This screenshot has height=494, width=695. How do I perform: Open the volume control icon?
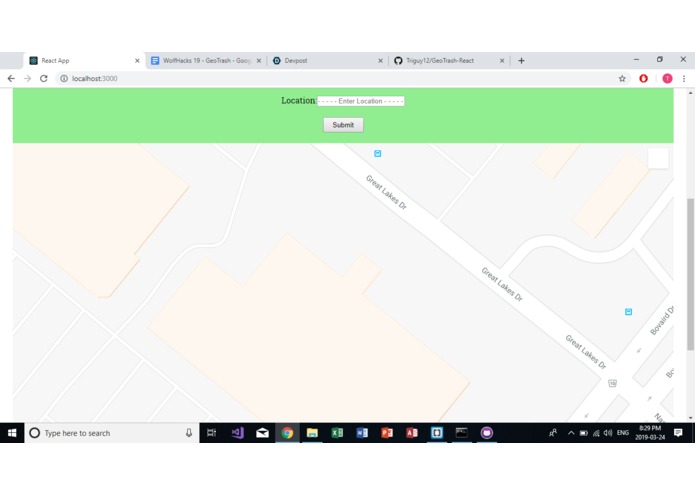608,433
